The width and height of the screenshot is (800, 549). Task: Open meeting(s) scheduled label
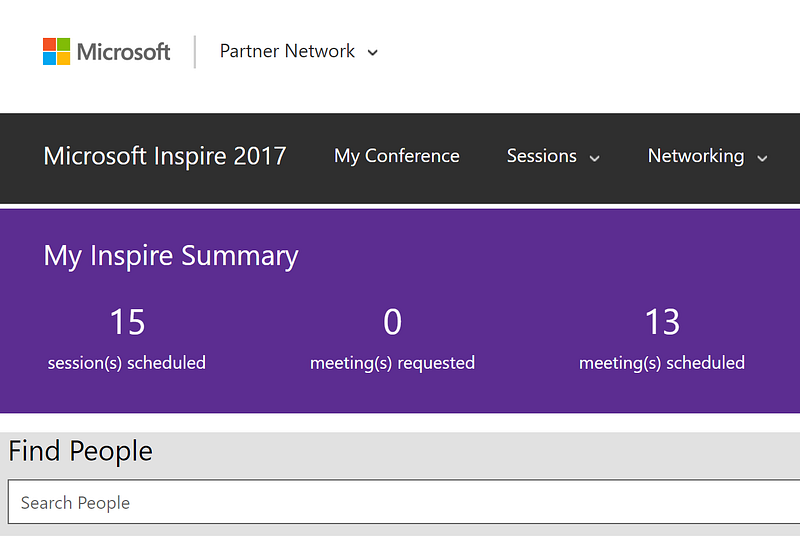point(662,363)
